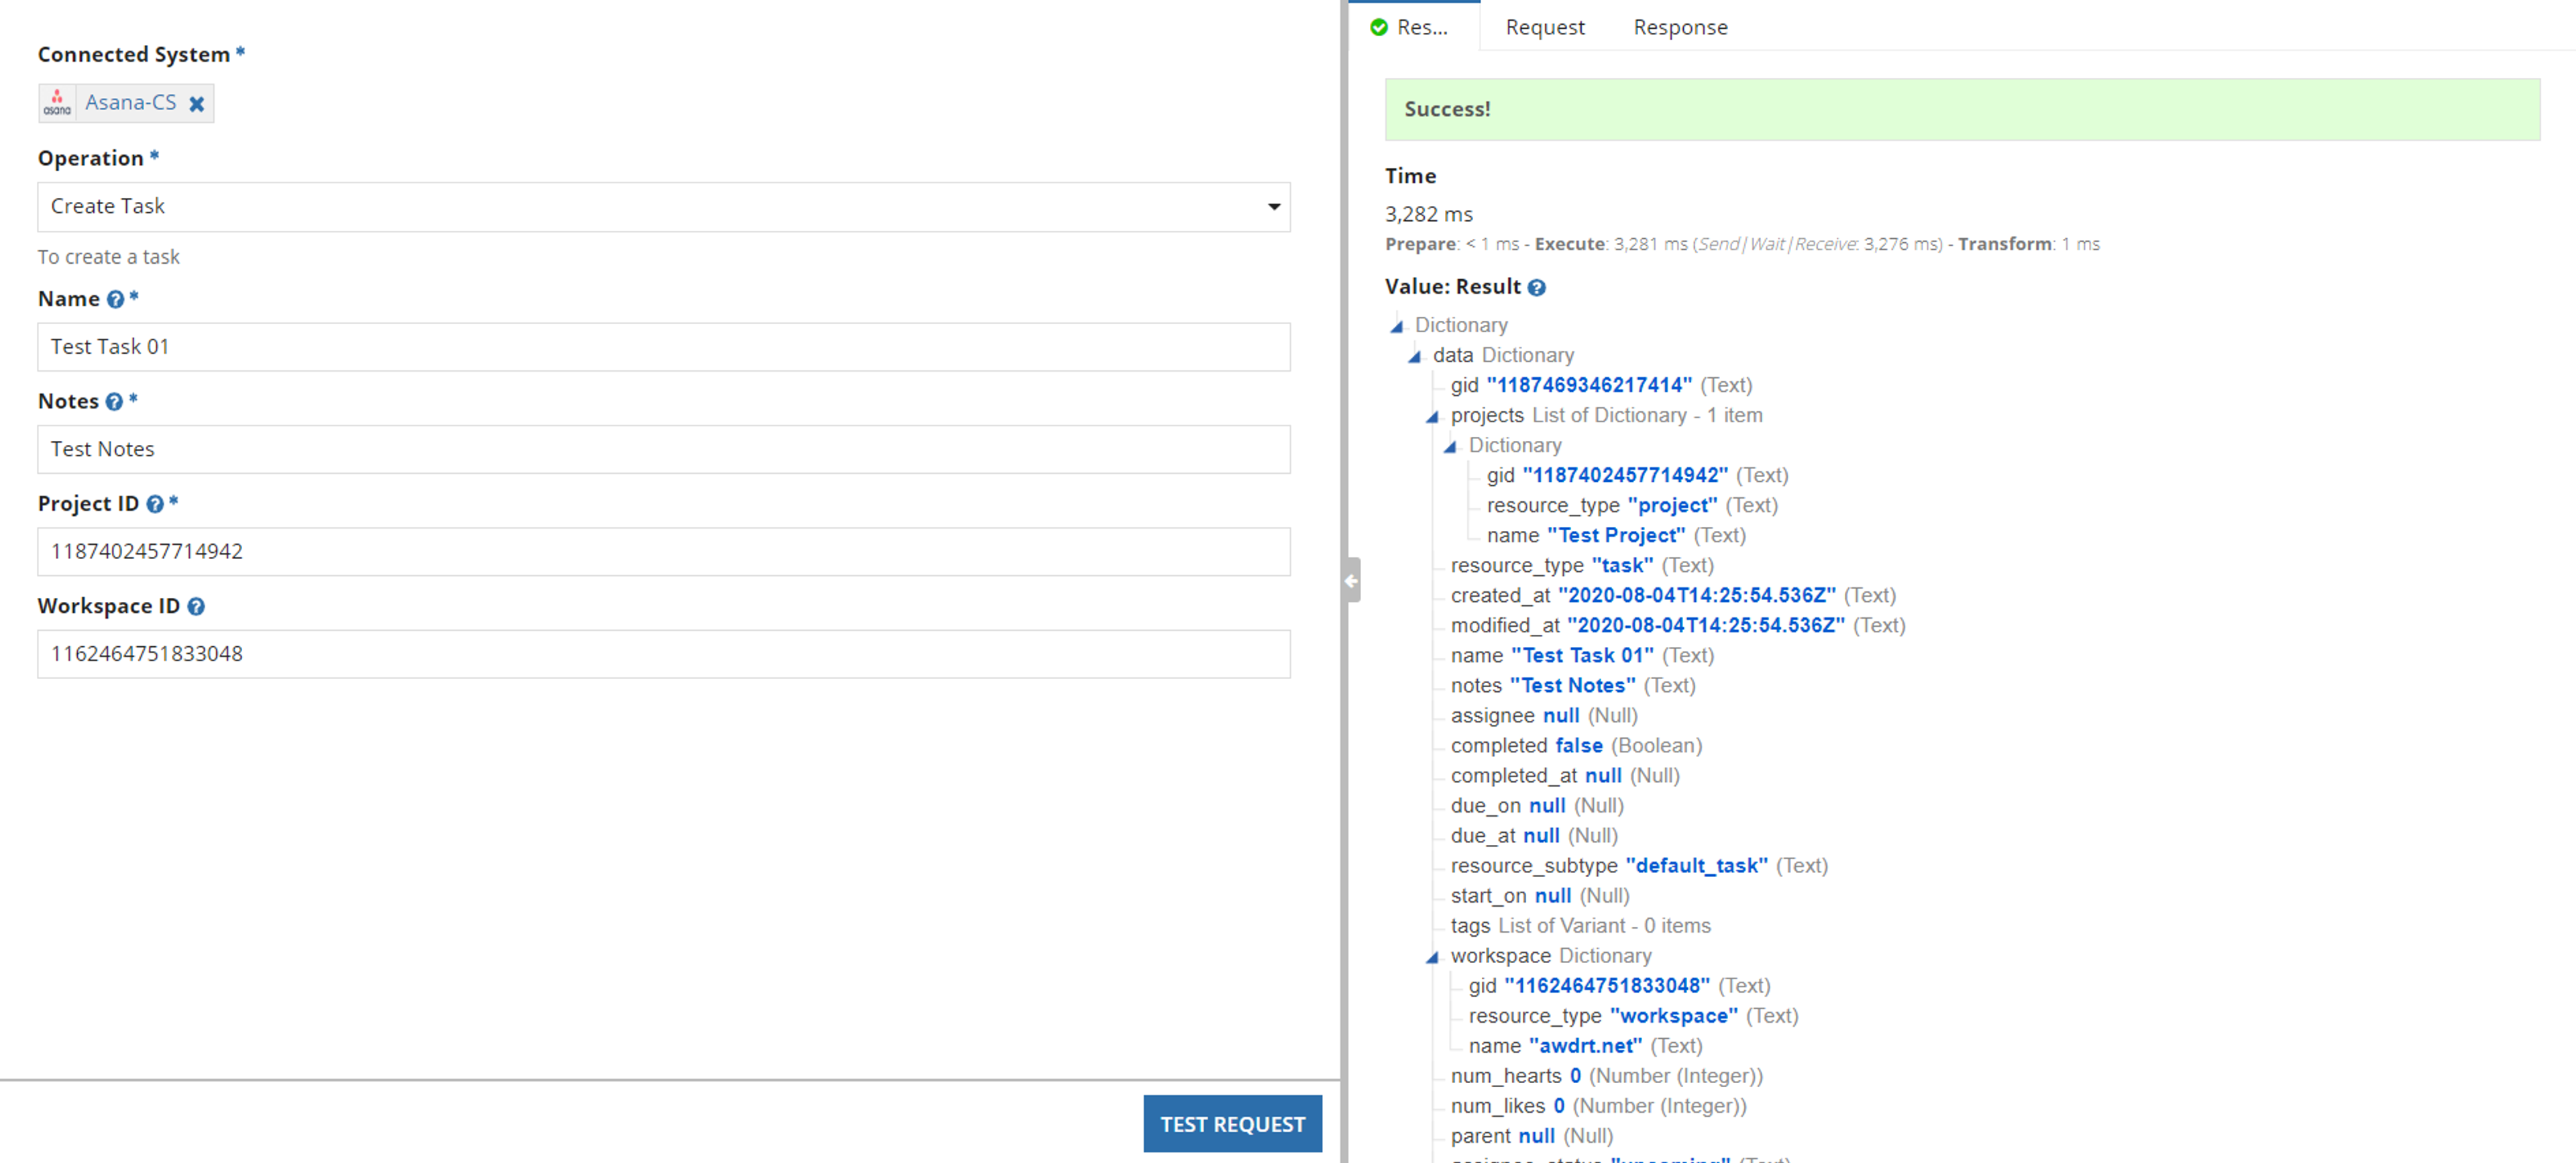
Task: Collapse the workspace Dictionary node
Action: (1433, 957)
